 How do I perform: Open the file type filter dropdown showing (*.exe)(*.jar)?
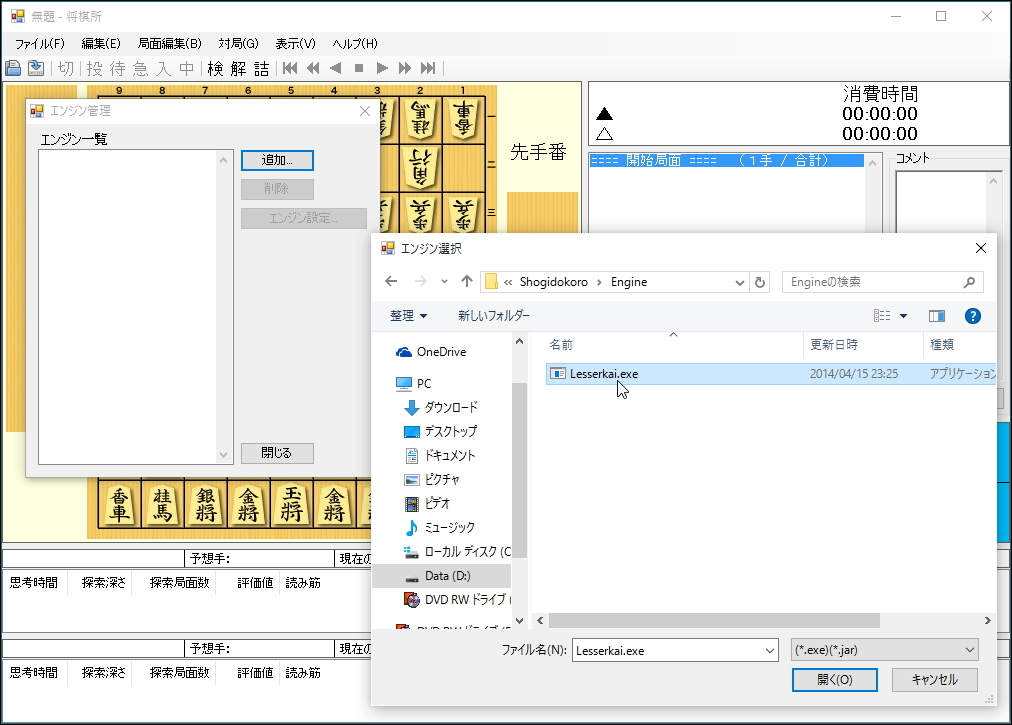(884, 650)
